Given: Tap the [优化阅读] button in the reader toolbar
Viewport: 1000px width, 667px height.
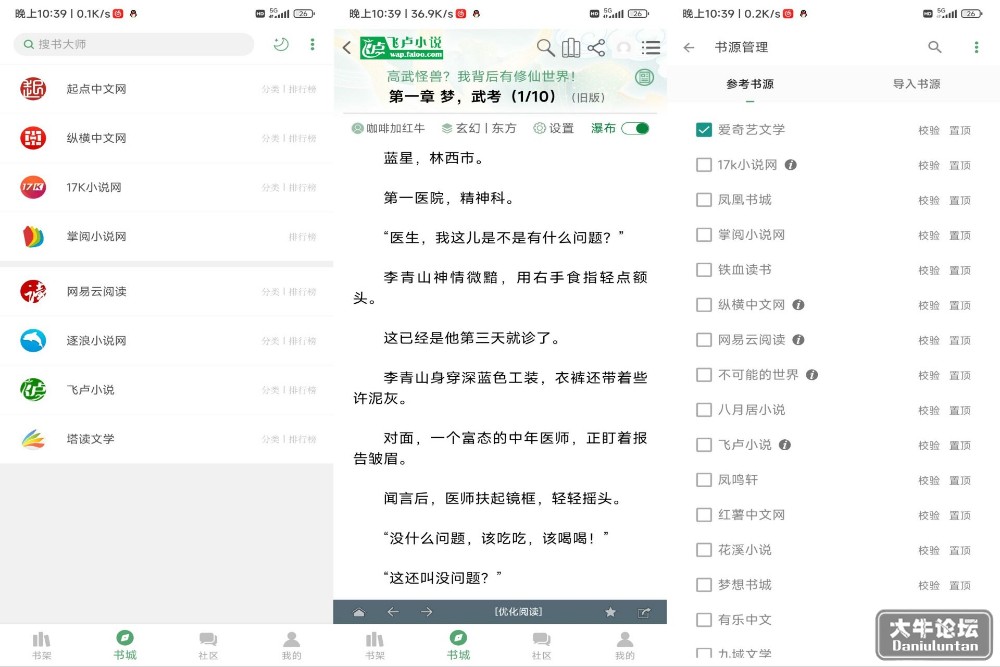Looking at the screenshot, I should pyautogui.click(x=518, y=612).
